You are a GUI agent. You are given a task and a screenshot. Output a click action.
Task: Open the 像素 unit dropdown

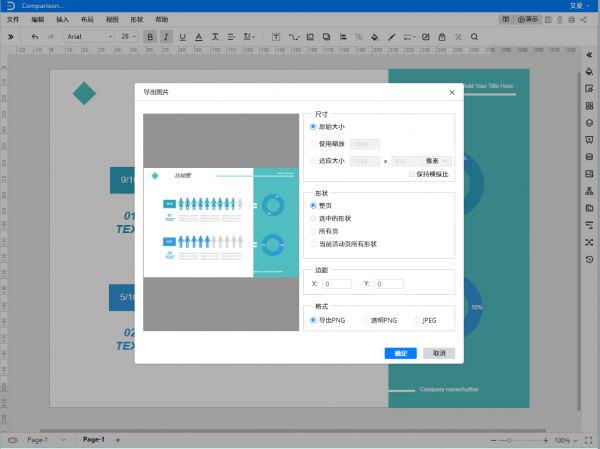[x=435, y=160]
